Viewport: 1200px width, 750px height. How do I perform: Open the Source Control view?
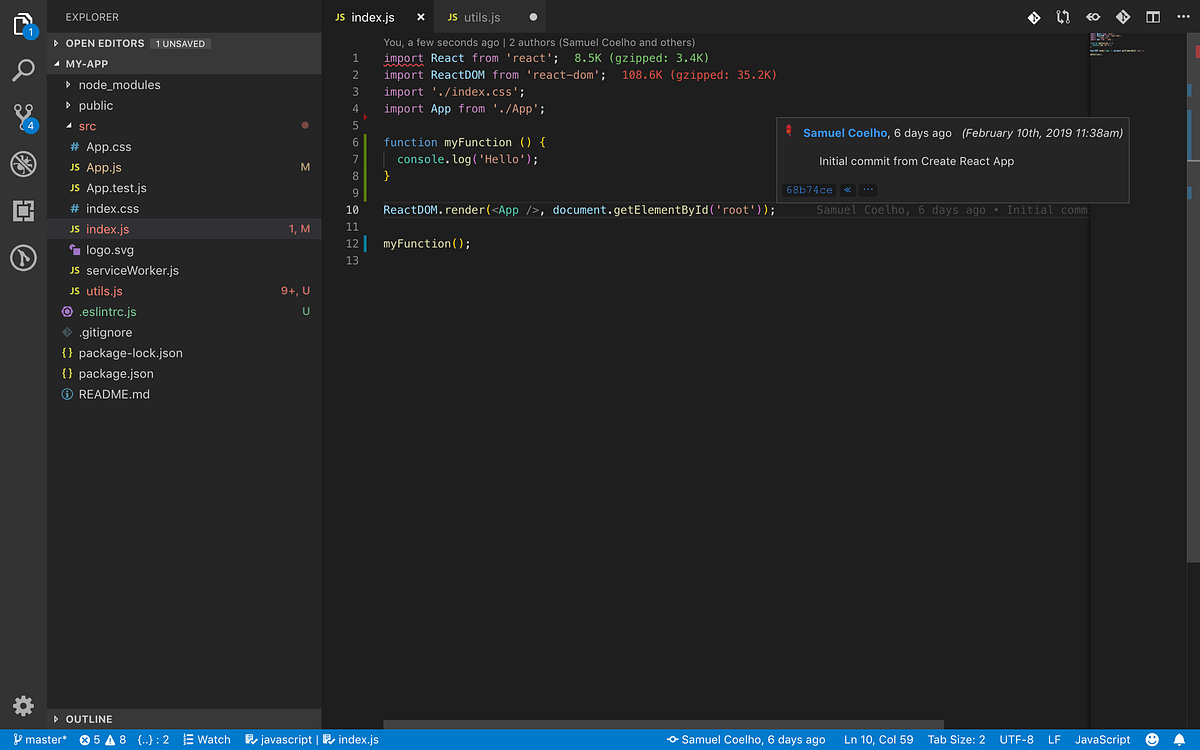click(22, 117)
